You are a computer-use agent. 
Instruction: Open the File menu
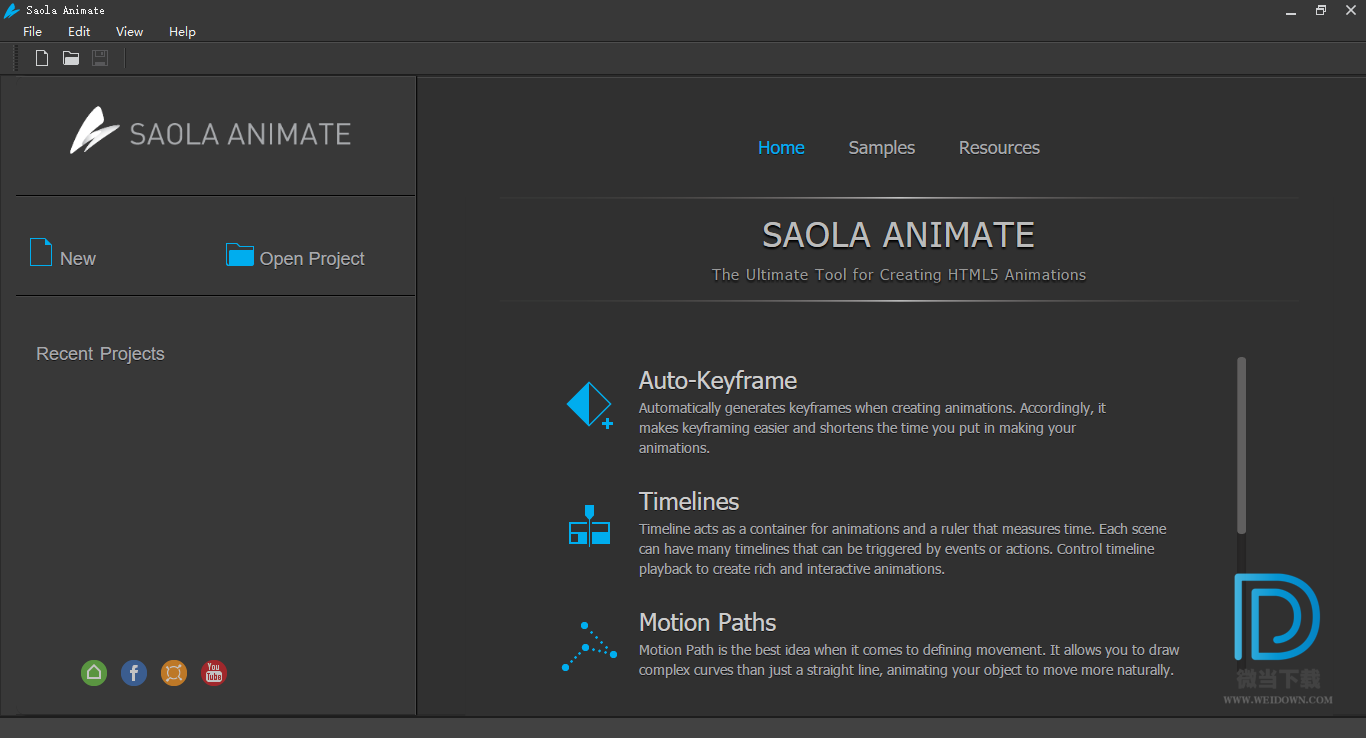[x=33, y=32]
